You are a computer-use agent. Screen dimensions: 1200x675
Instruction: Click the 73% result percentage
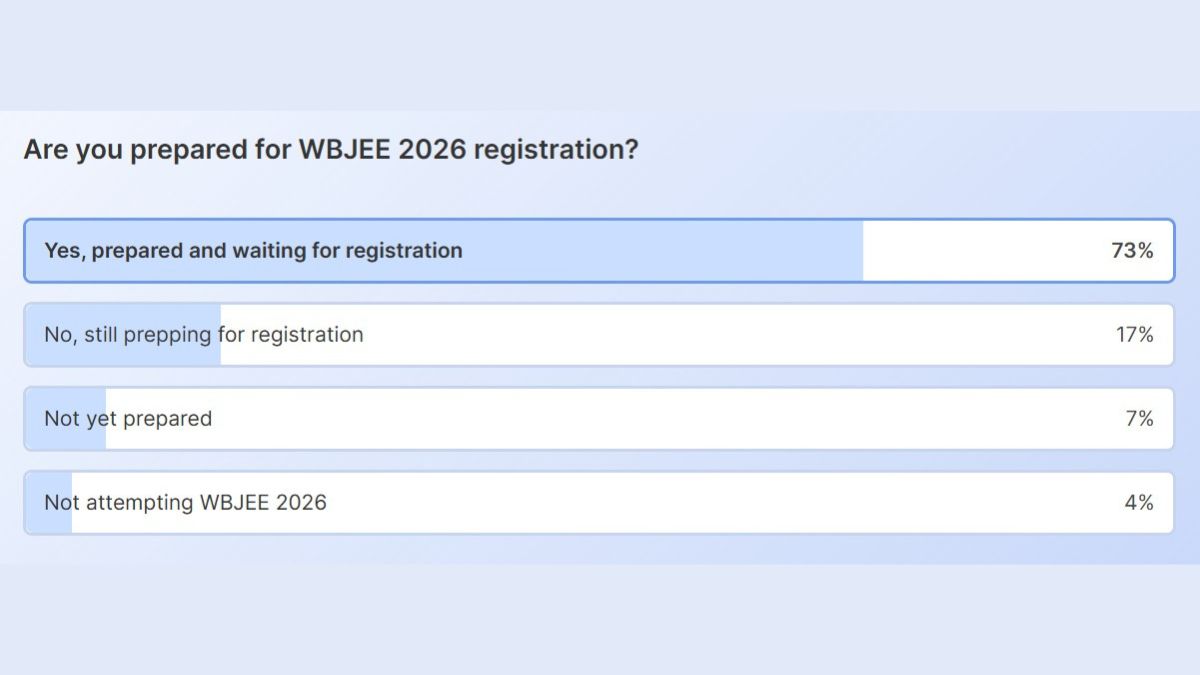(1132, 251)
